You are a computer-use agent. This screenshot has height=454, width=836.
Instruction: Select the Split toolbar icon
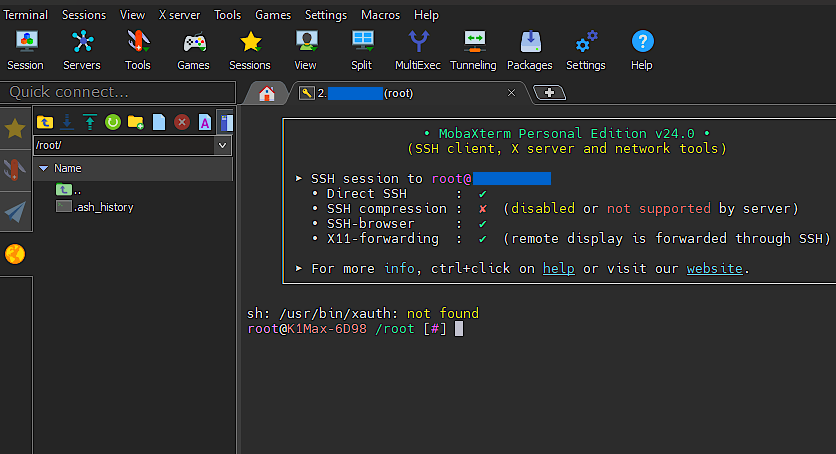point(361,50)
